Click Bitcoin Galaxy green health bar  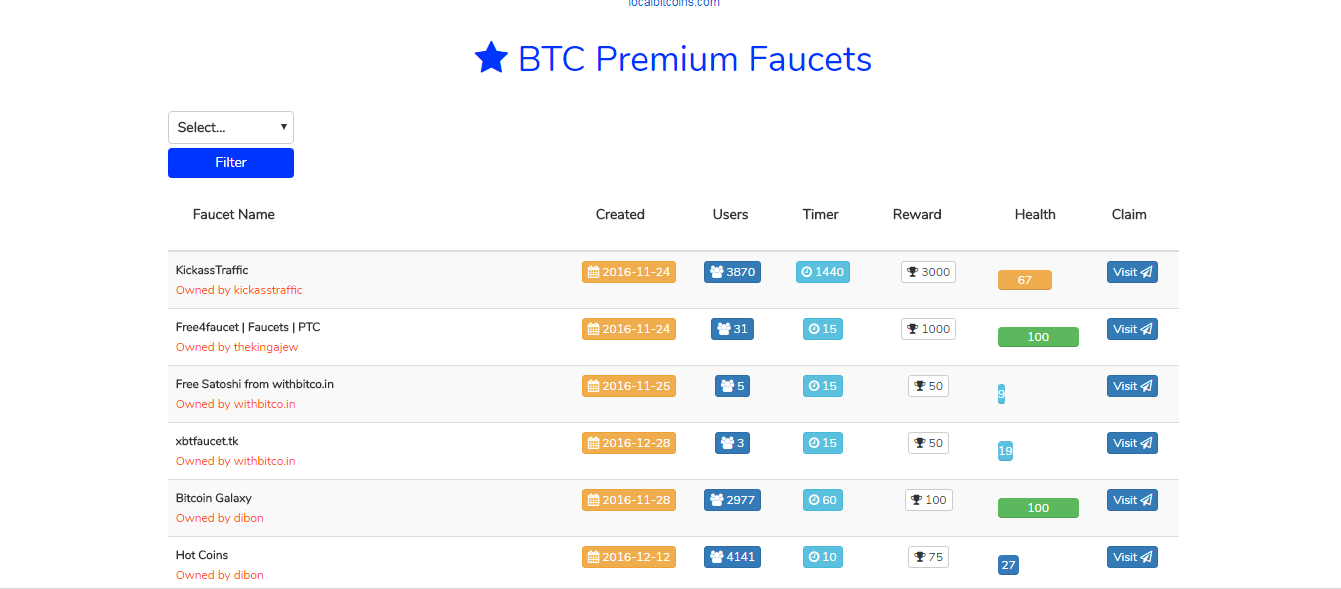[1038, 508]
